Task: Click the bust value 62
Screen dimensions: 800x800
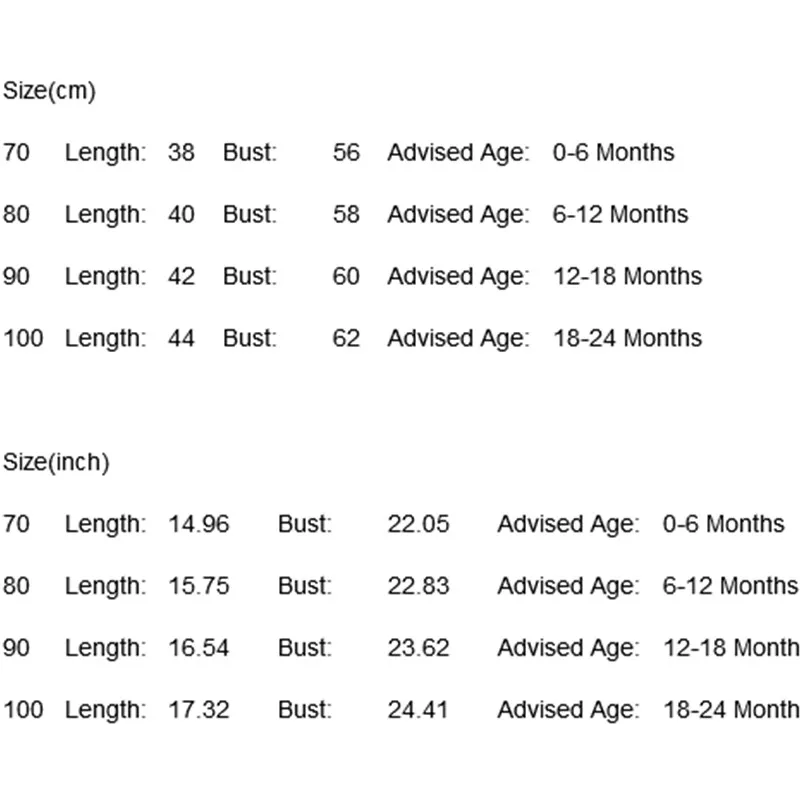Action: click(346, 339)
